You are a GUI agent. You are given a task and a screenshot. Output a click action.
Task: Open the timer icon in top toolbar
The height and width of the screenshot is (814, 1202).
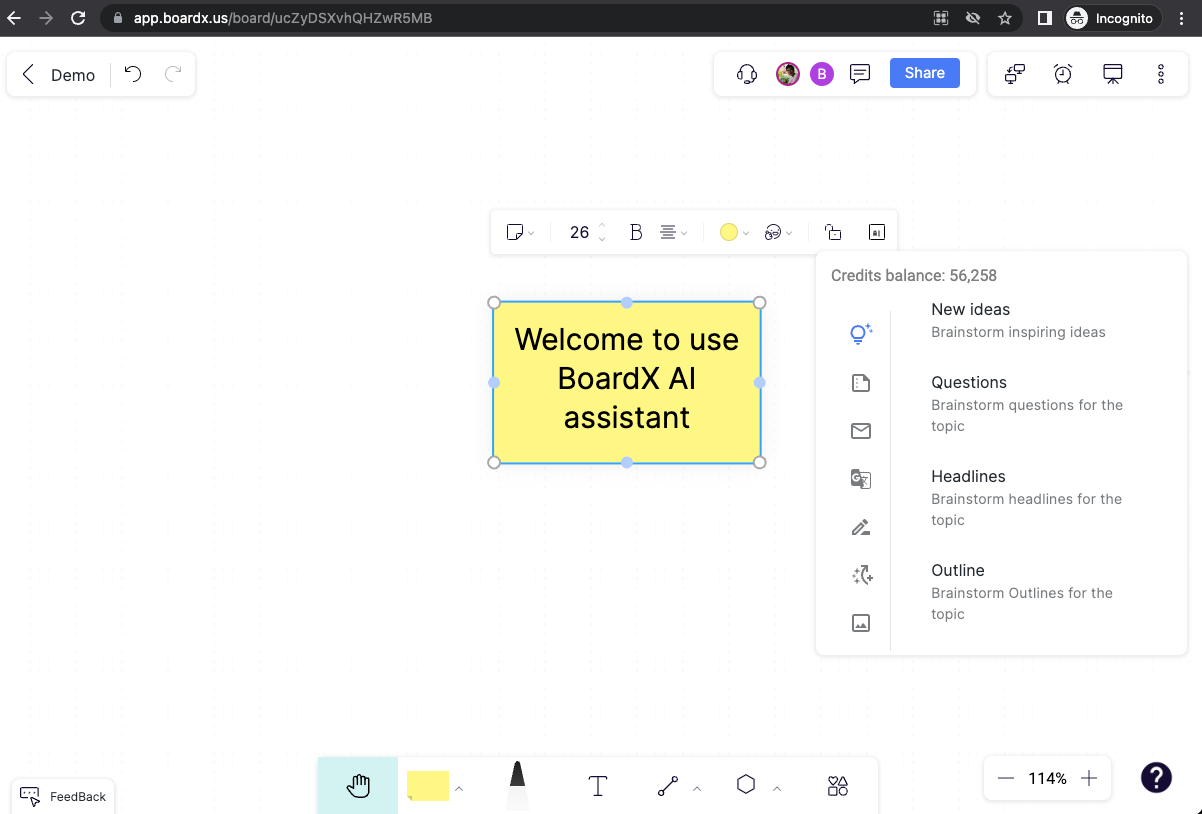pos(1062,73)
